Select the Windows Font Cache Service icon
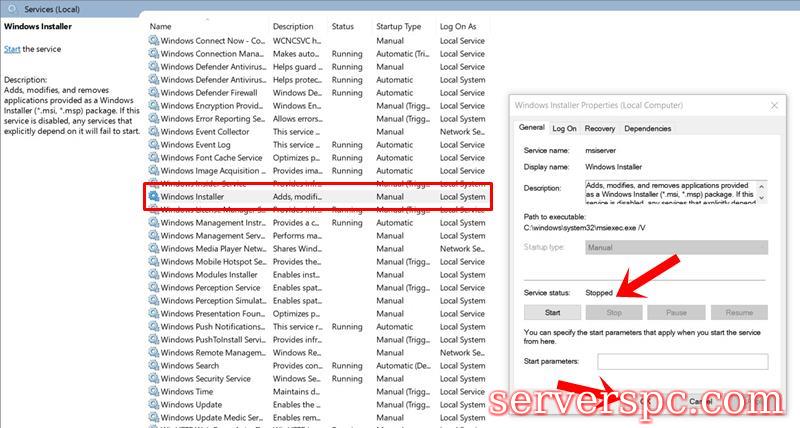The image size is (800, 428). click(x=154, y=158)
